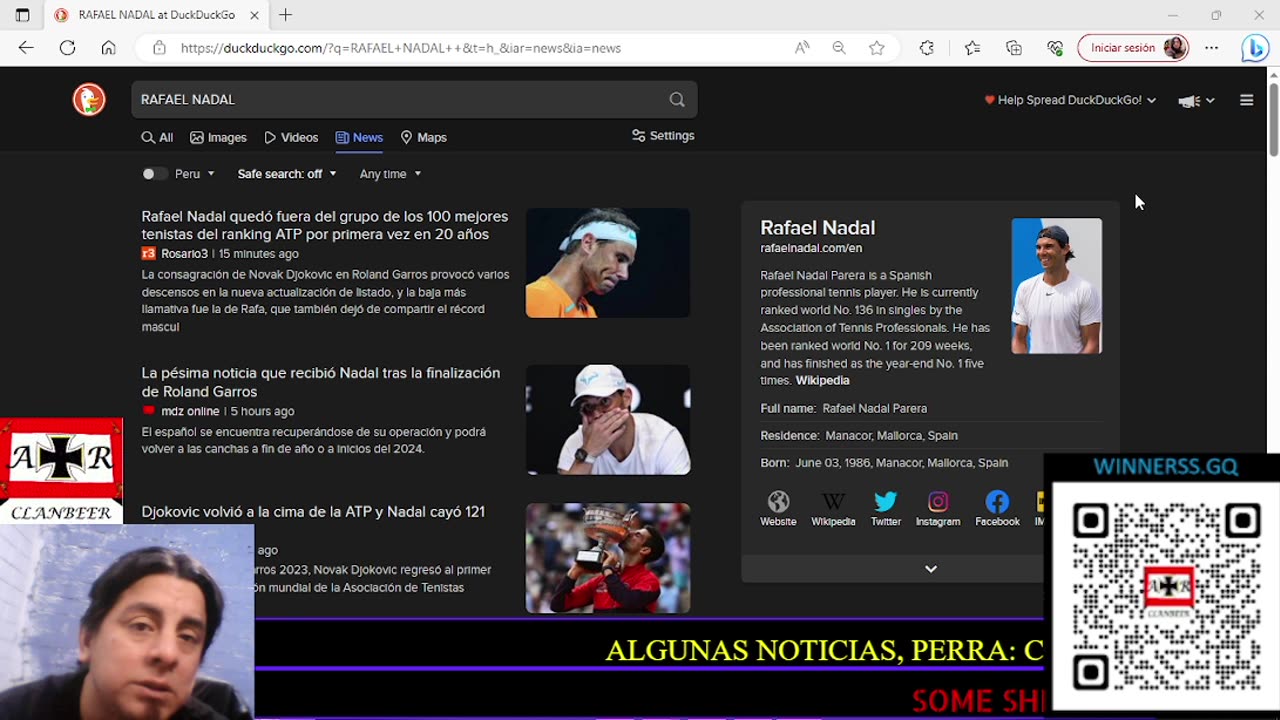Image resolution: width=1280 pixels, height=720 pixels.
Task: Open the Any time filter dropdown
Action: click(390, 174)
